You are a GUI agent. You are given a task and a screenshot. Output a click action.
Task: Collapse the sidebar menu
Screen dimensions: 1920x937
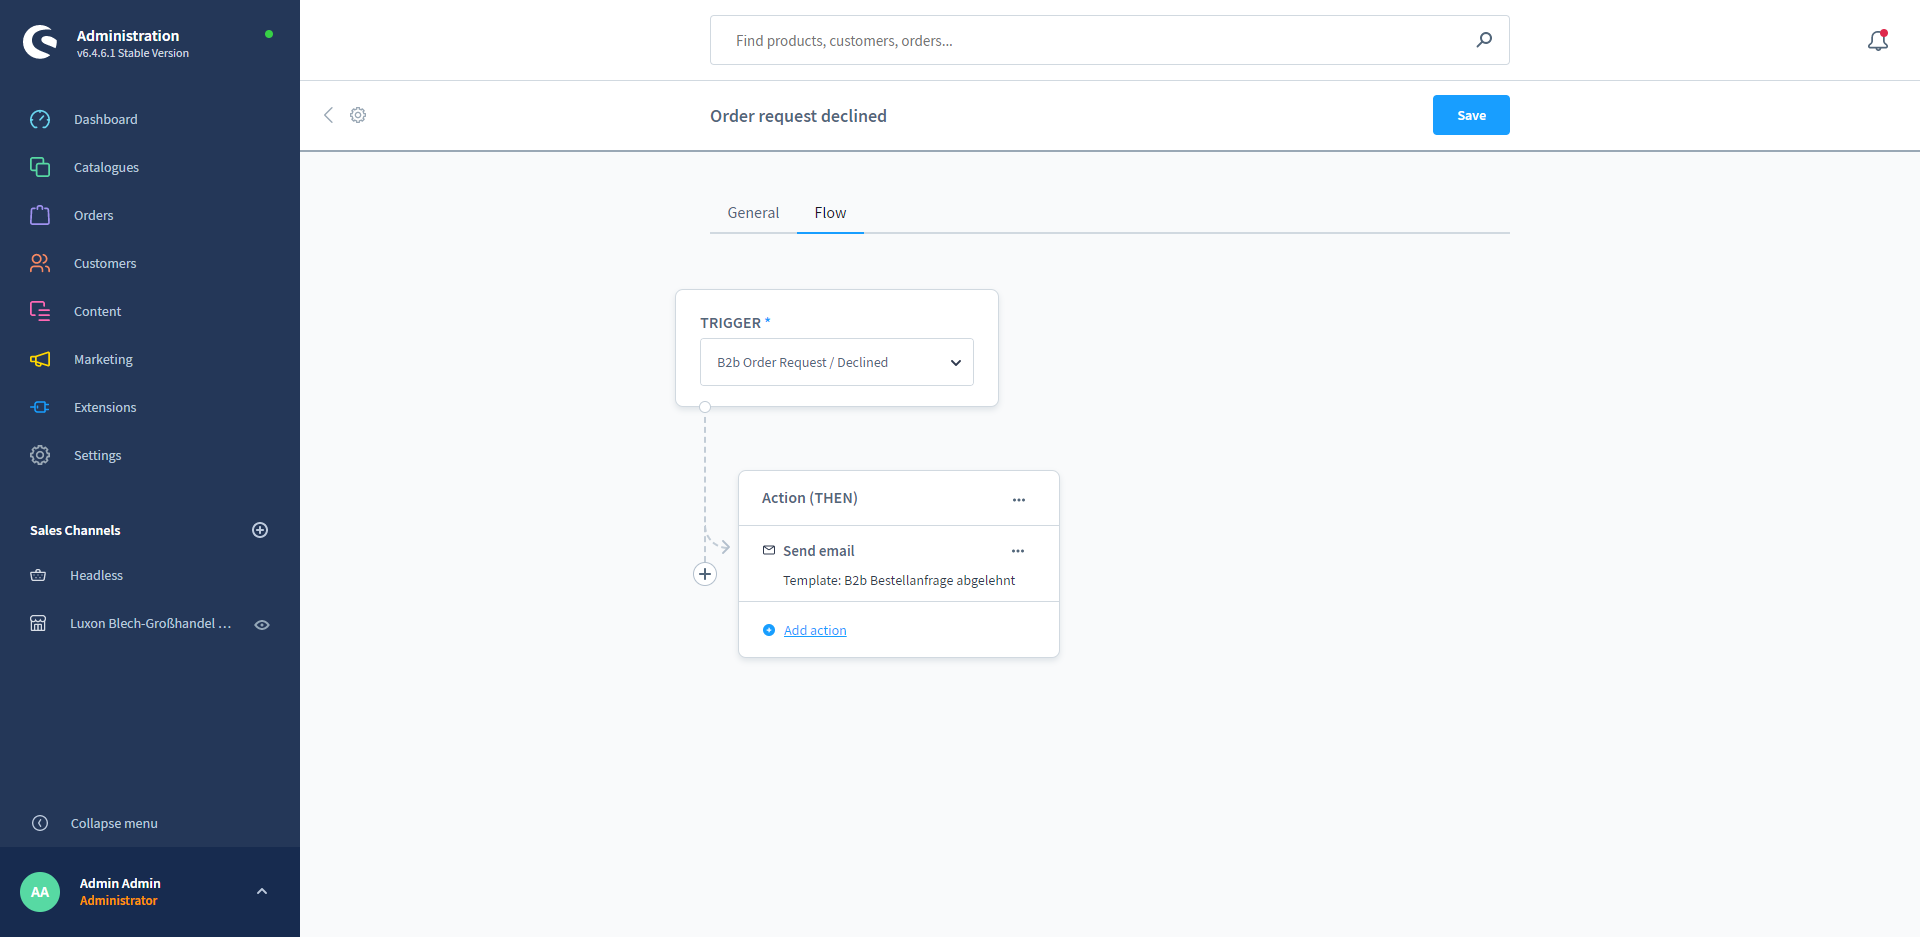pos(113,823)
